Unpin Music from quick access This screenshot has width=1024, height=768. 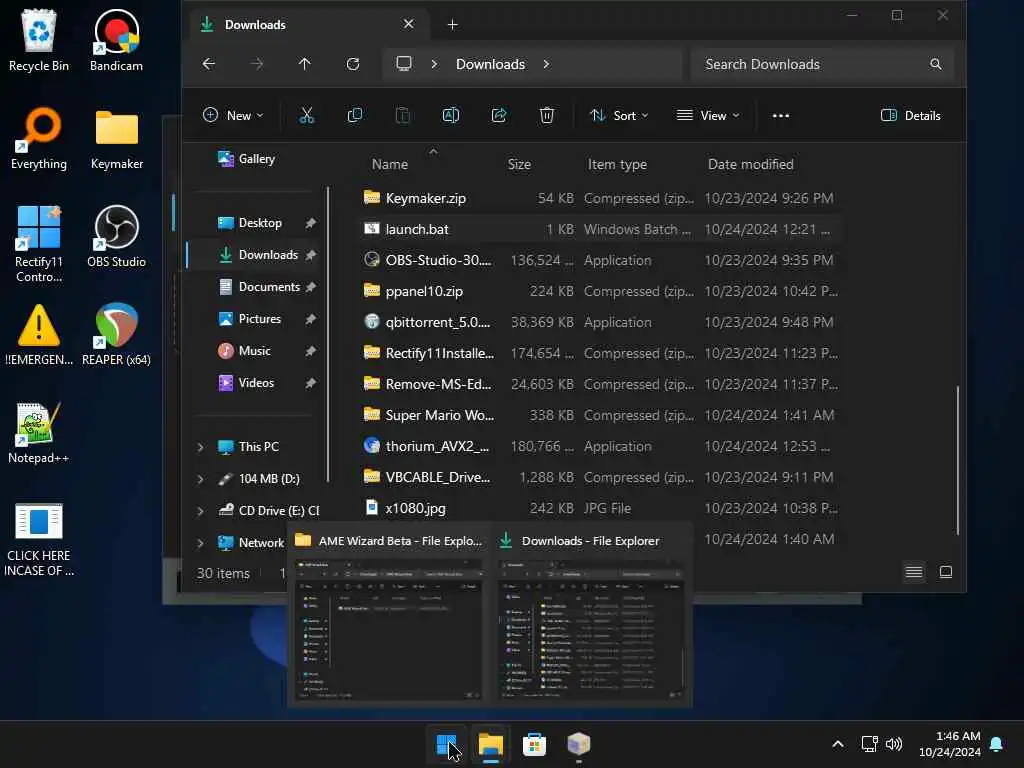[x=311, y=351]
